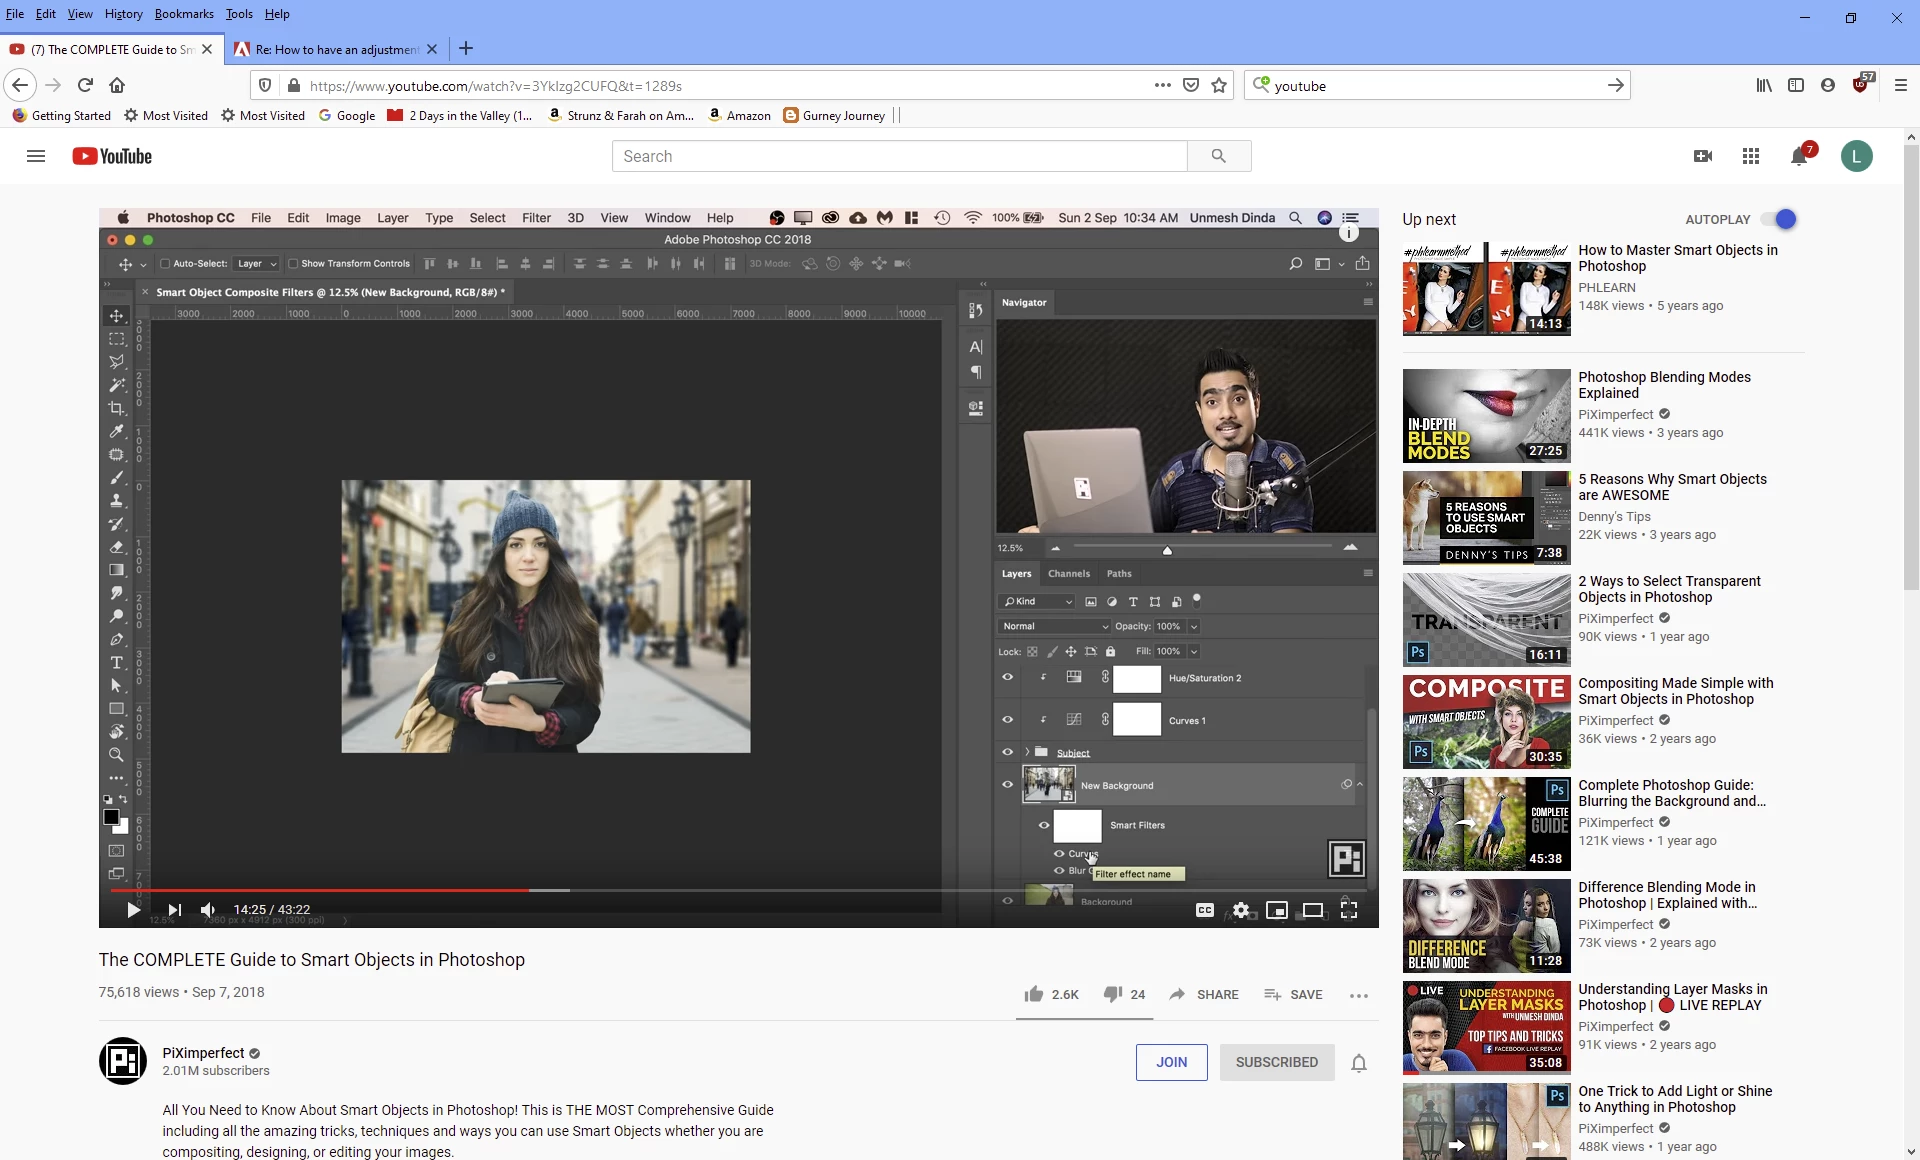
Task: Bookmark this page with the star icon
Action: 1219,86
